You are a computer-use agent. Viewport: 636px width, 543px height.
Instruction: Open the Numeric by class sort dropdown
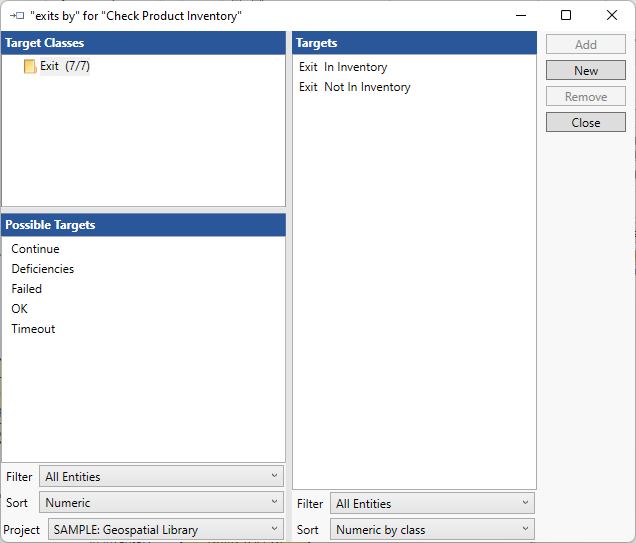431,530
